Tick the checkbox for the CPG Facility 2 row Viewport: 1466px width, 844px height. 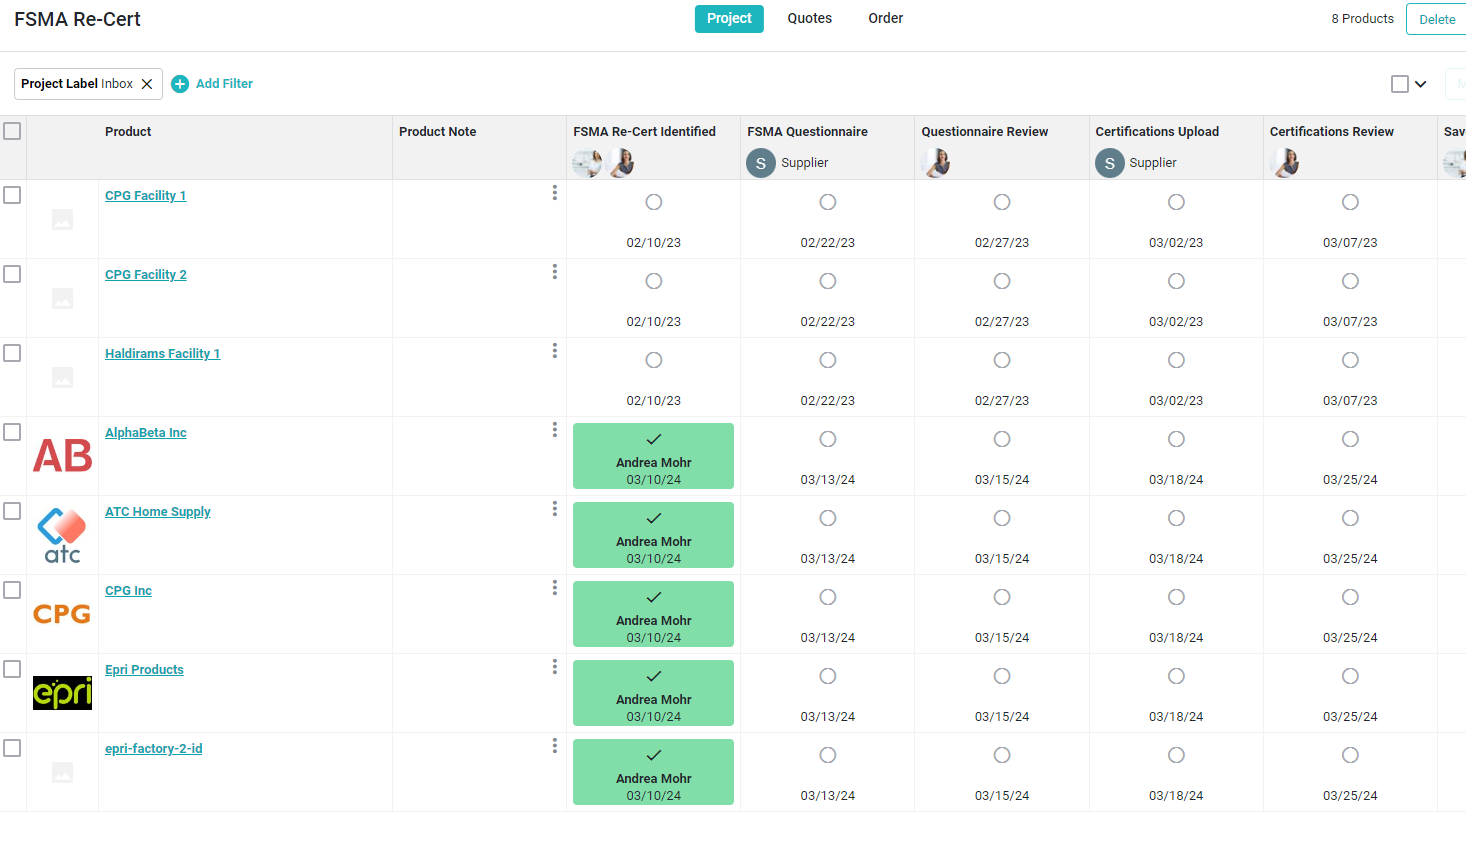[12, 274]
